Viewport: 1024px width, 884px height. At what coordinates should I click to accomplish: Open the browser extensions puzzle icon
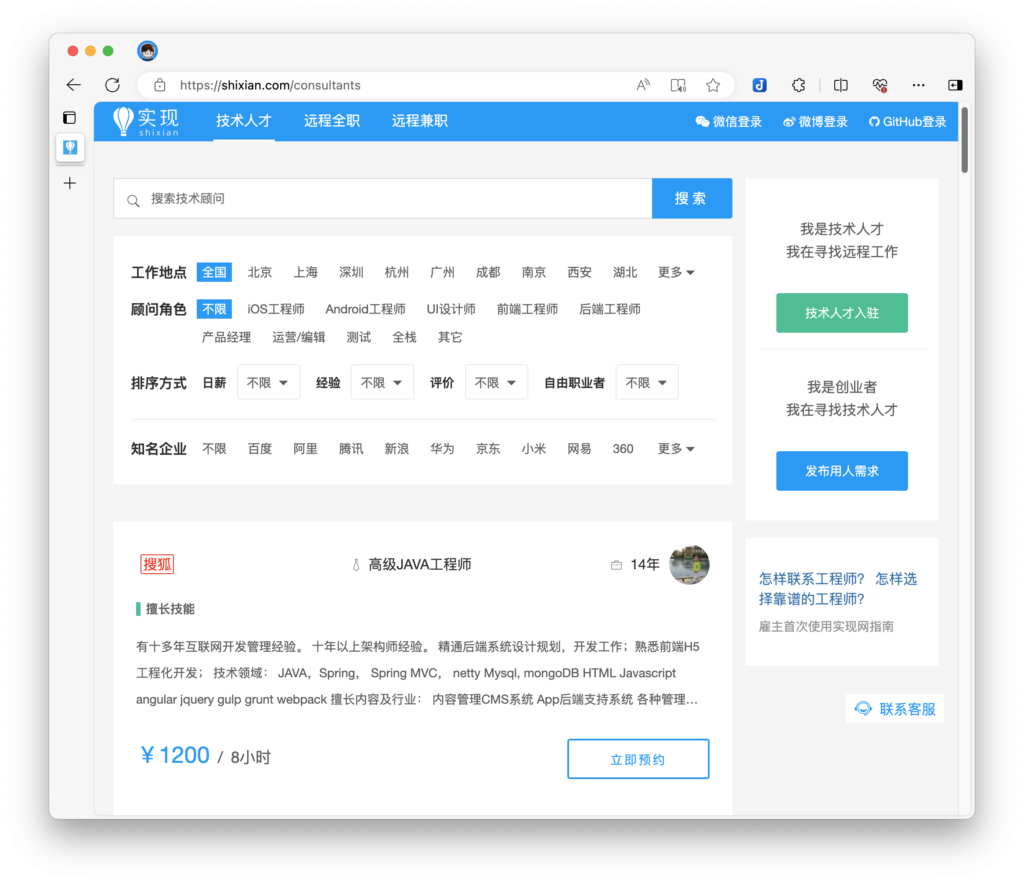coord(798,85)
